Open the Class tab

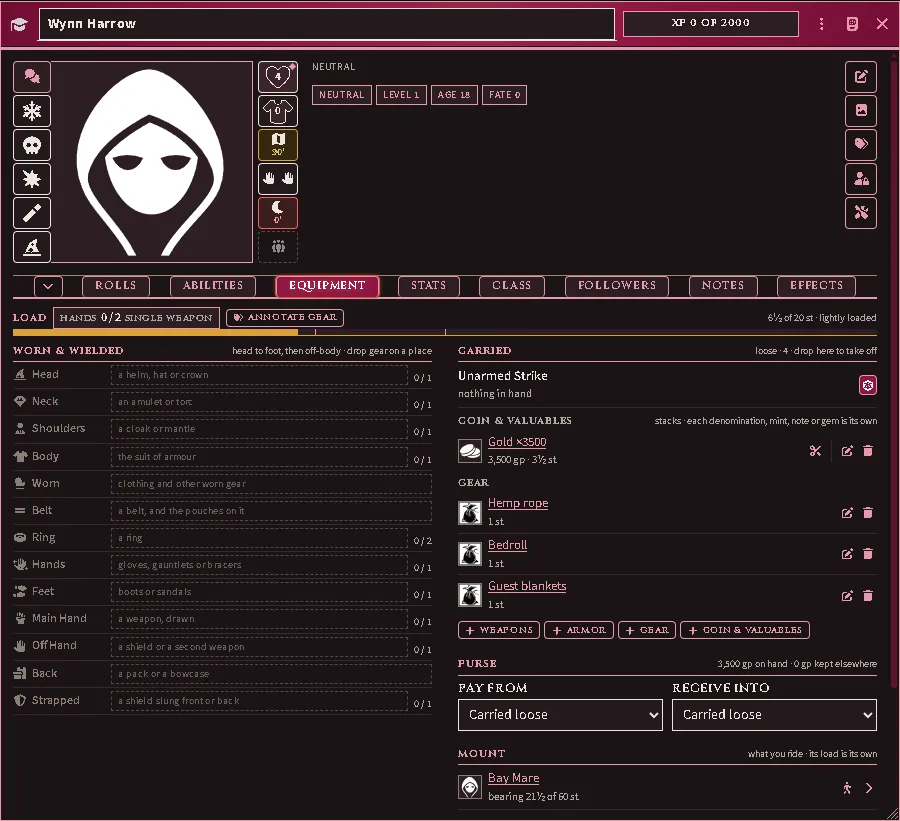(511, 286)
